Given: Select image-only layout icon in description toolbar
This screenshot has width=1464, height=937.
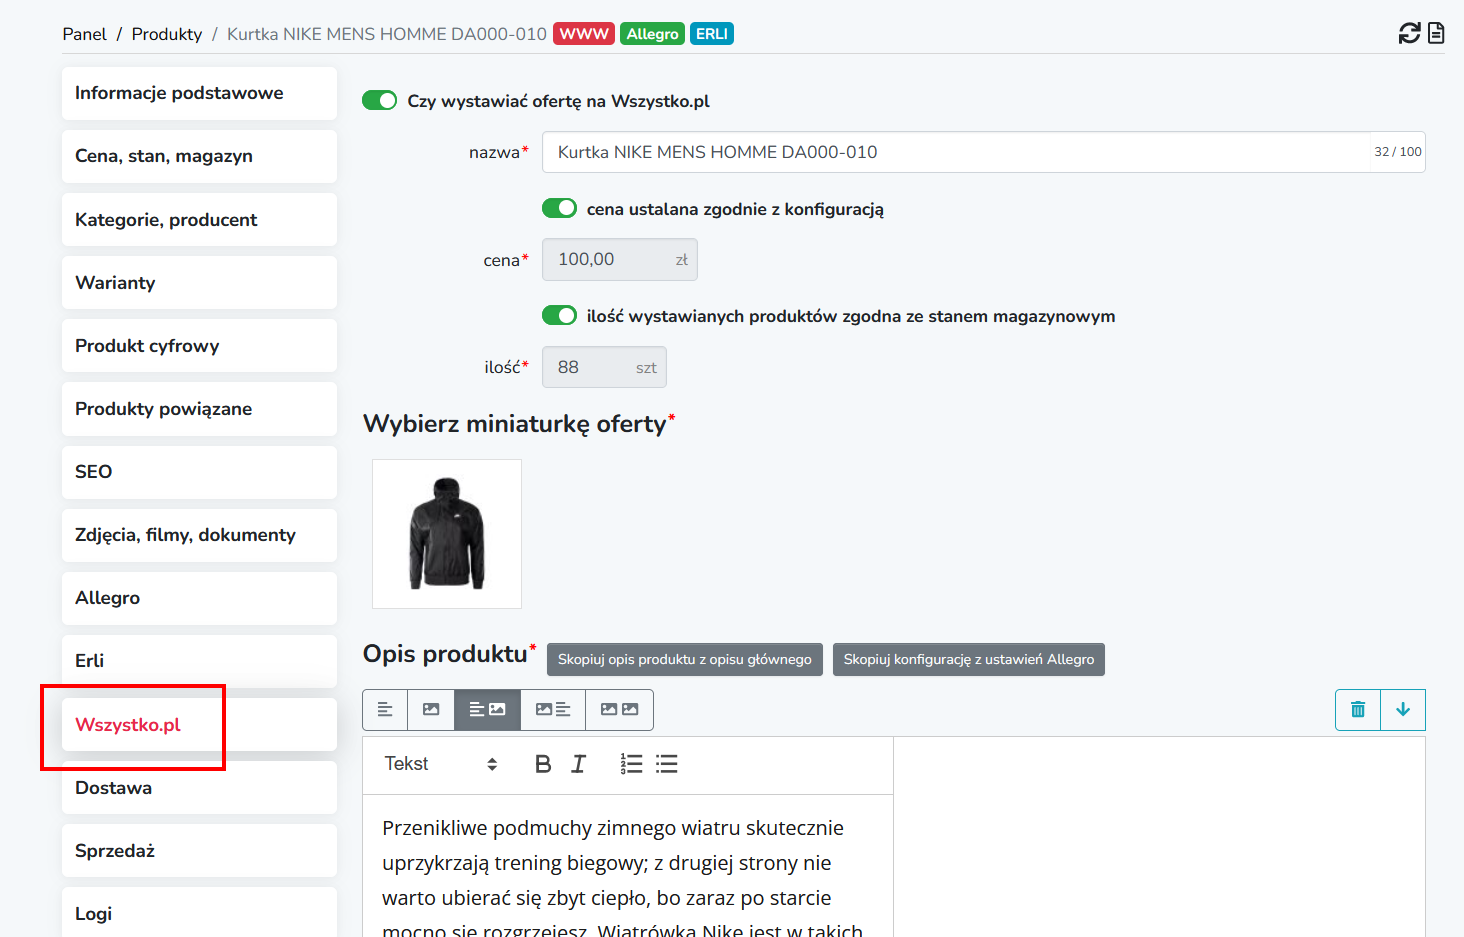Looking at the screenshot, I should point(431,710).
